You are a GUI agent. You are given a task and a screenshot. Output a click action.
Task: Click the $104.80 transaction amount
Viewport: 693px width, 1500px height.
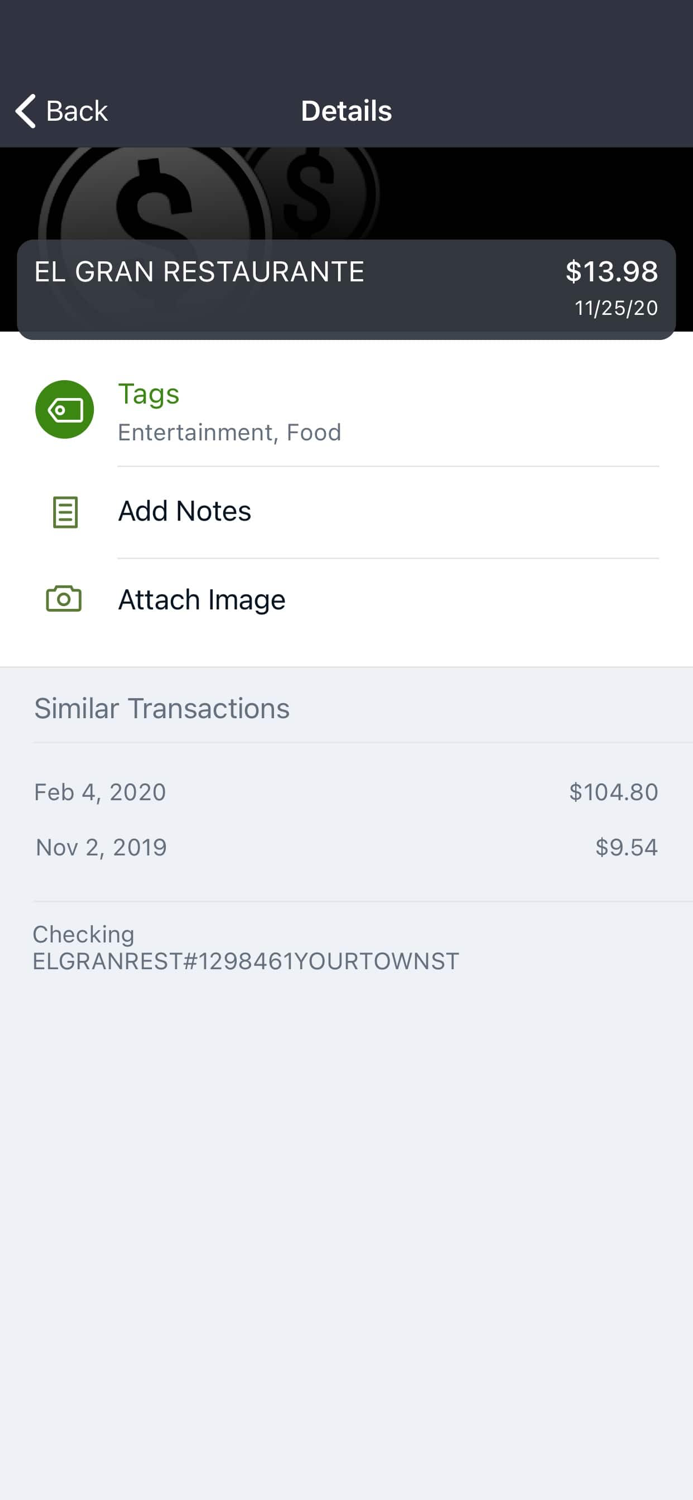(x=613, y=792)
